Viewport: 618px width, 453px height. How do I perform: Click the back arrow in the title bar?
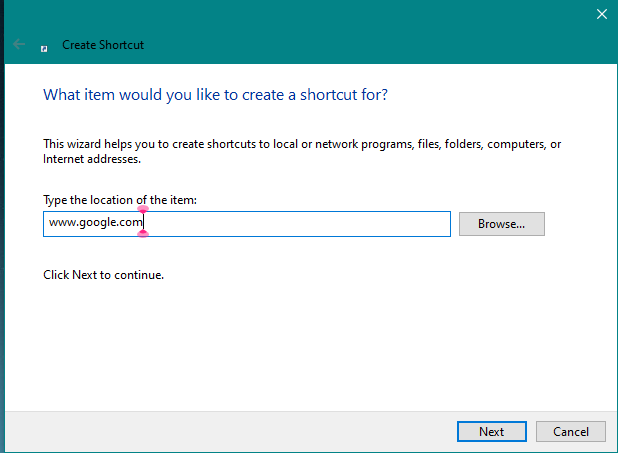(x=19, y=44)
